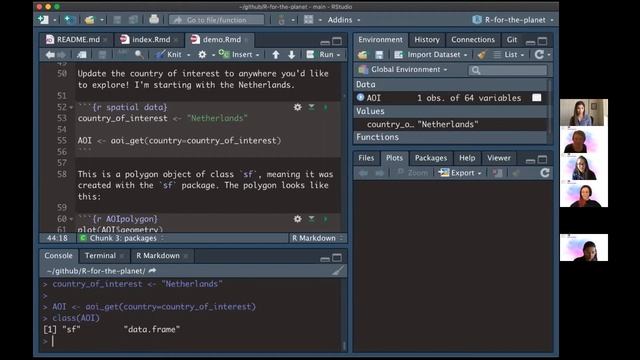The width and height of the screenshot is (640, 360).
Task: Open the R-for-the-planet project menu
Action: pyautogui.click(x=513, y=20)
